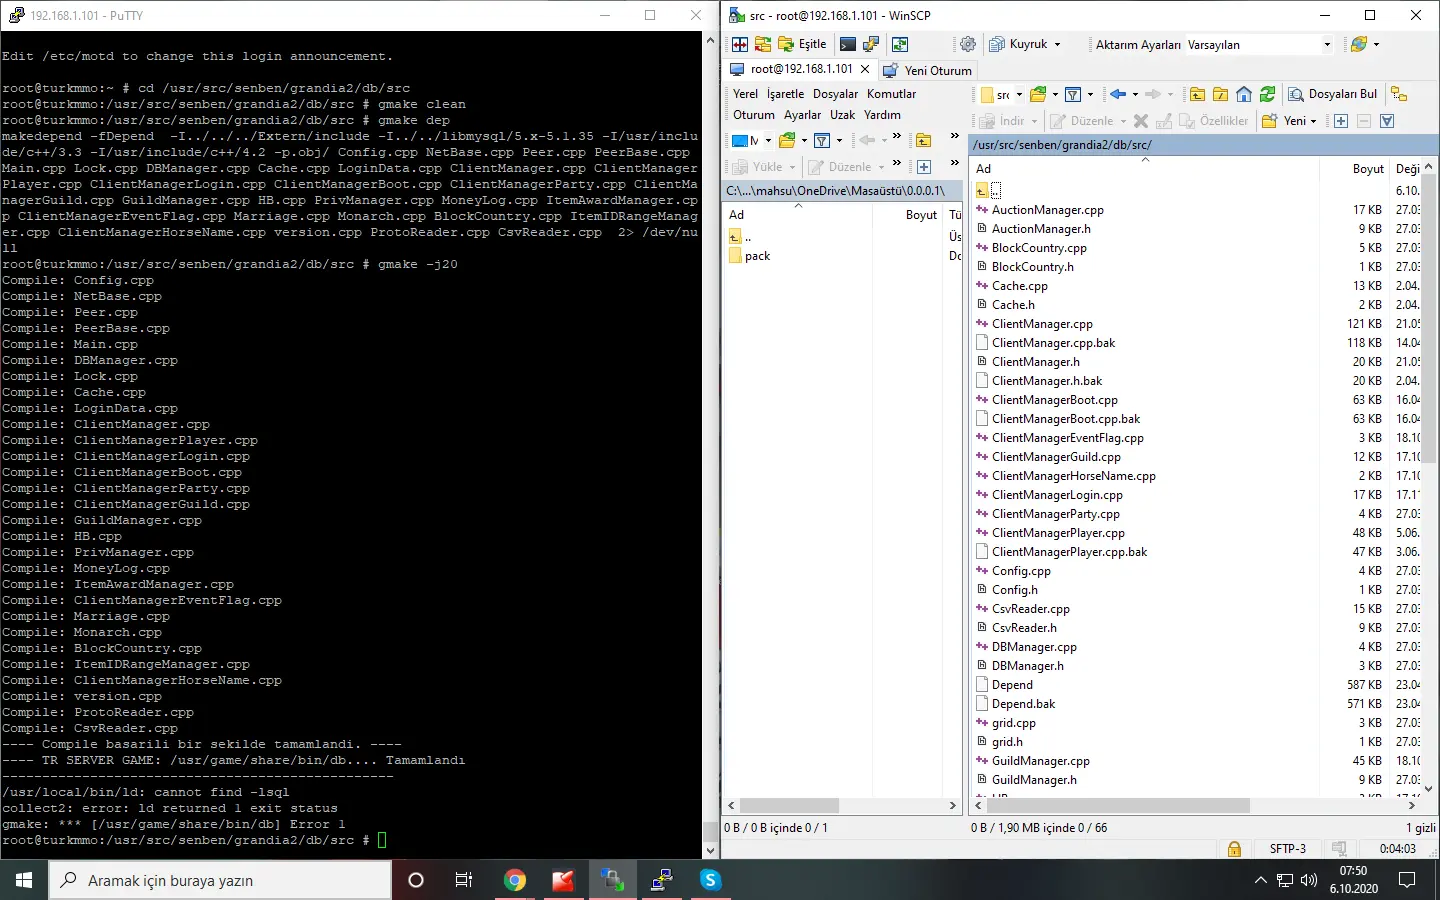Expand the Kuyruk queue dropdown

pos(1057,44)
